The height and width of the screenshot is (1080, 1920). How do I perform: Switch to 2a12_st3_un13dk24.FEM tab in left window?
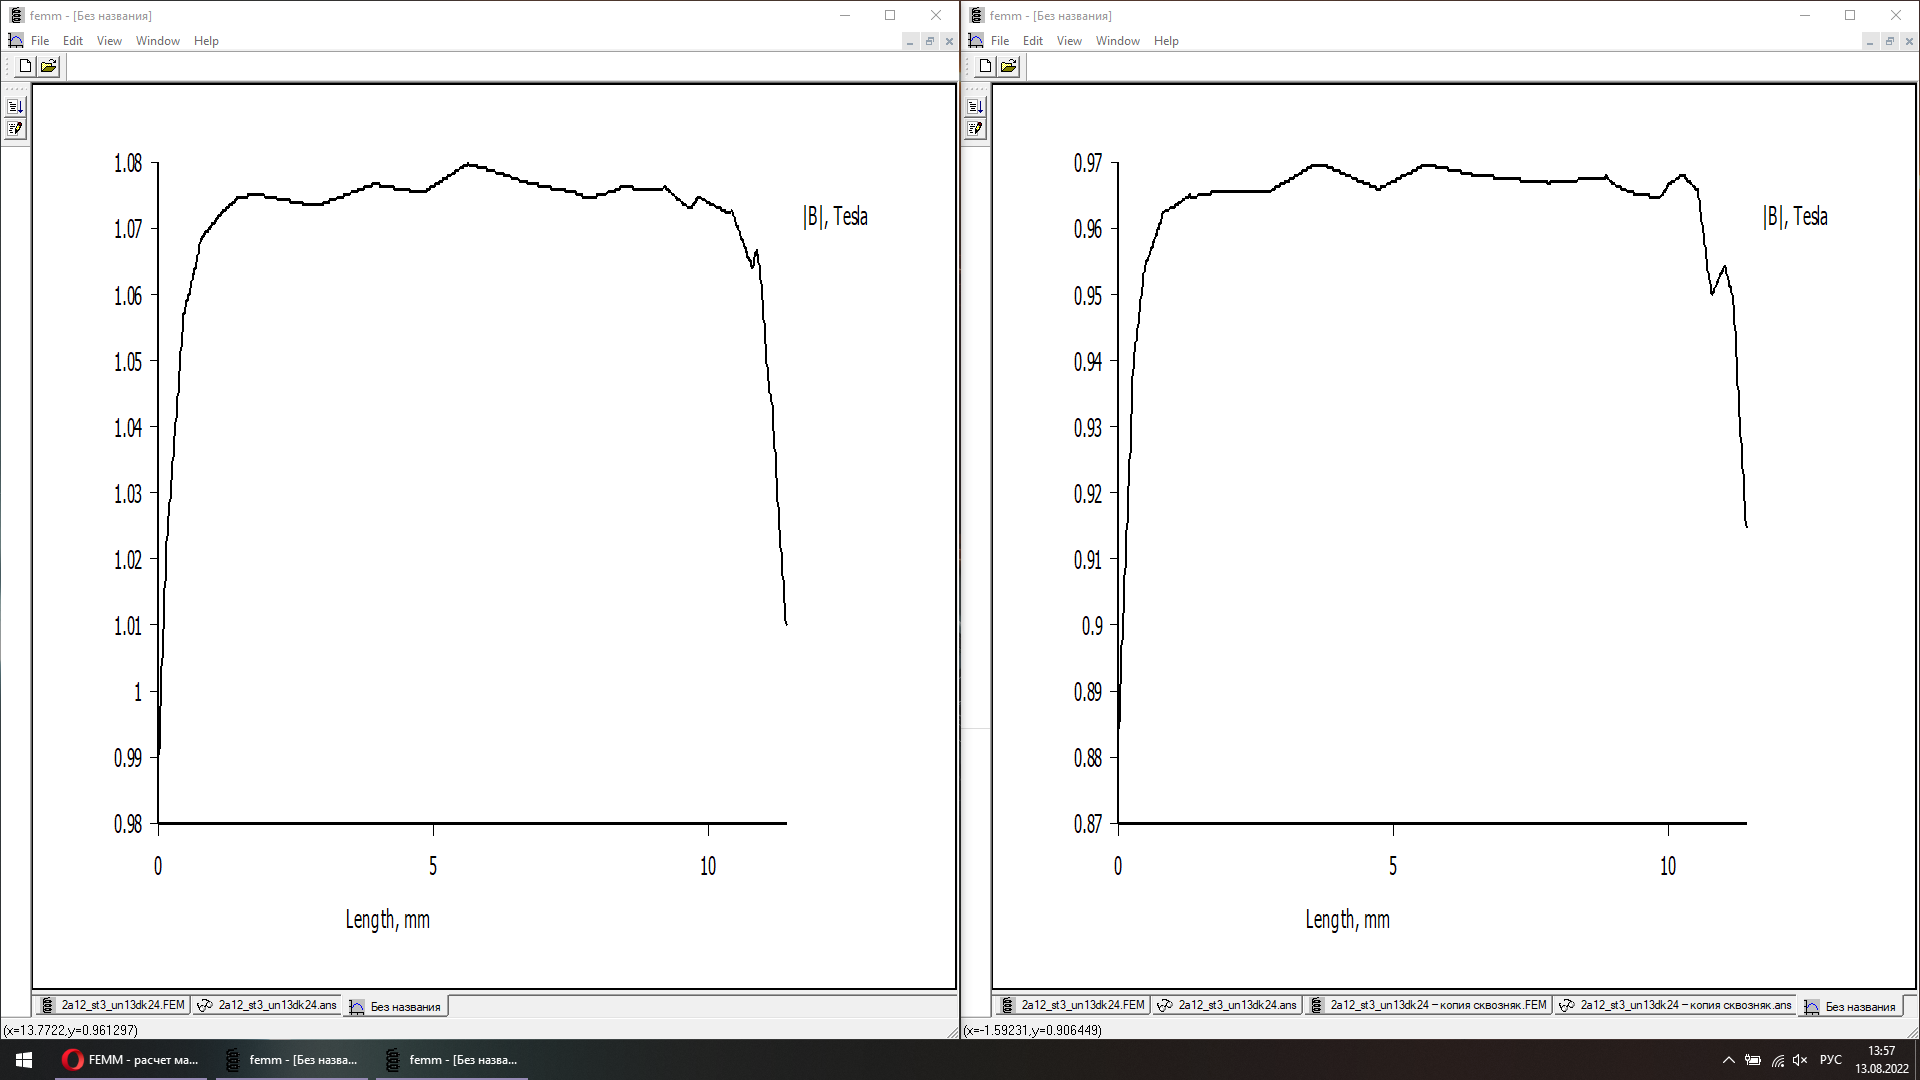[114, 1005]
